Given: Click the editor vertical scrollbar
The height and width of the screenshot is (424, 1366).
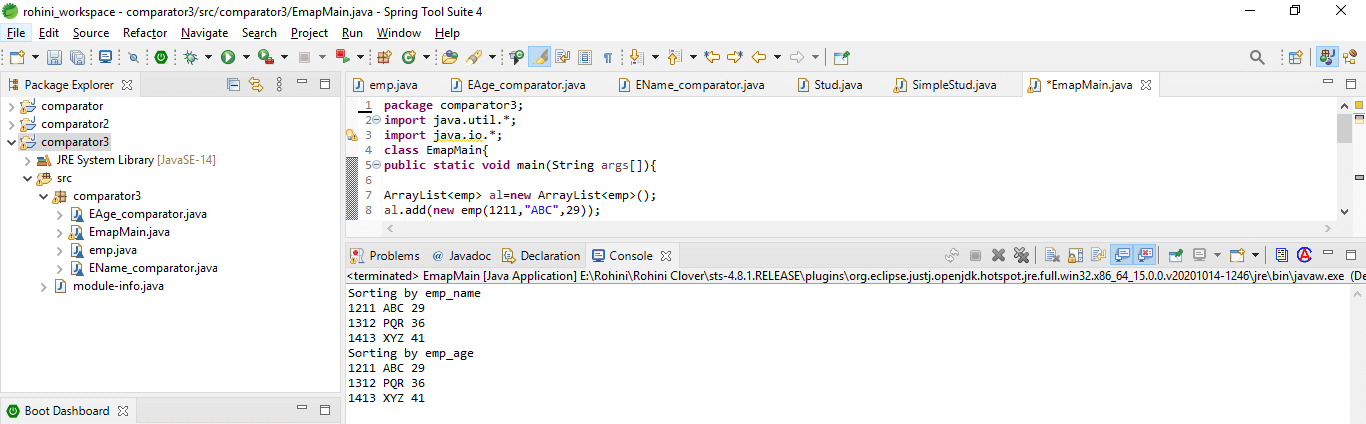Looking at the screenshot, I should (x=1343, y=161).
